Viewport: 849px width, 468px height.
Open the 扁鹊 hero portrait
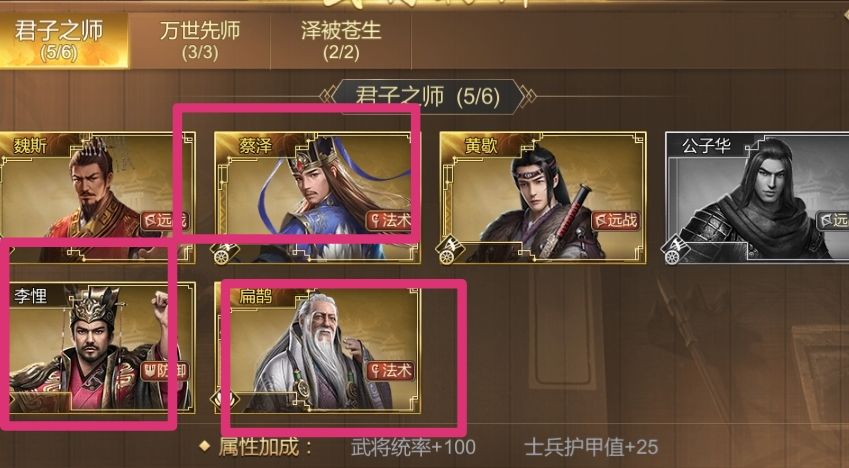tap(318, 348)
